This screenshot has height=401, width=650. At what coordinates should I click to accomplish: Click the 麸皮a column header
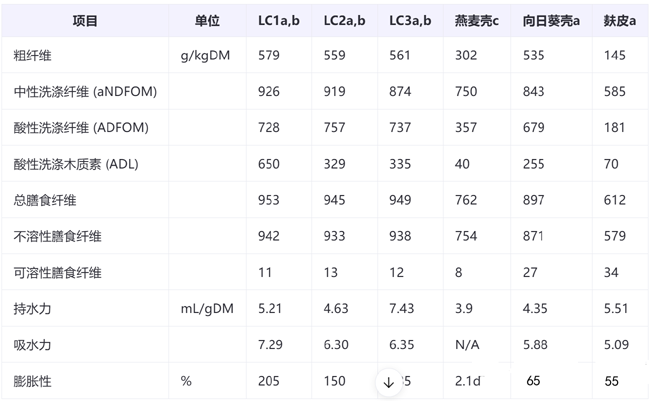tap(620, 21)
